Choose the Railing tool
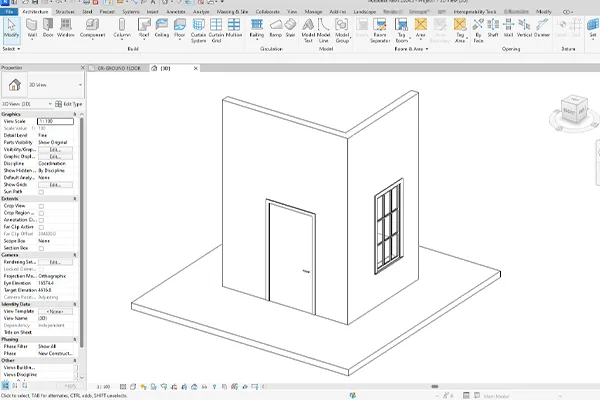 257,29
